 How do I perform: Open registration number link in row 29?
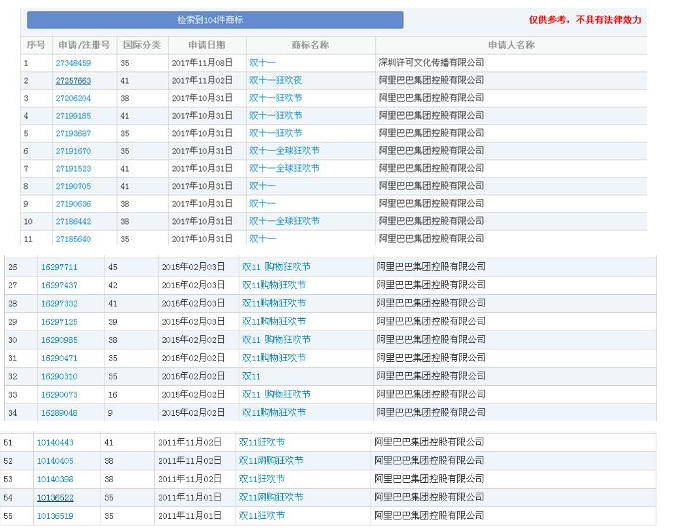point(59,322)
